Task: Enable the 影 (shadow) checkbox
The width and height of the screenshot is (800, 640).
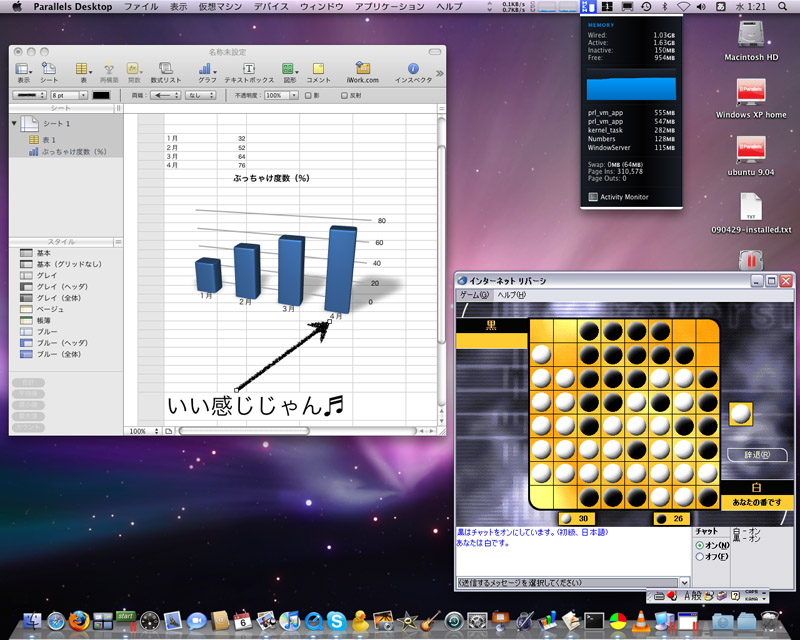Action: coord(306,95)
